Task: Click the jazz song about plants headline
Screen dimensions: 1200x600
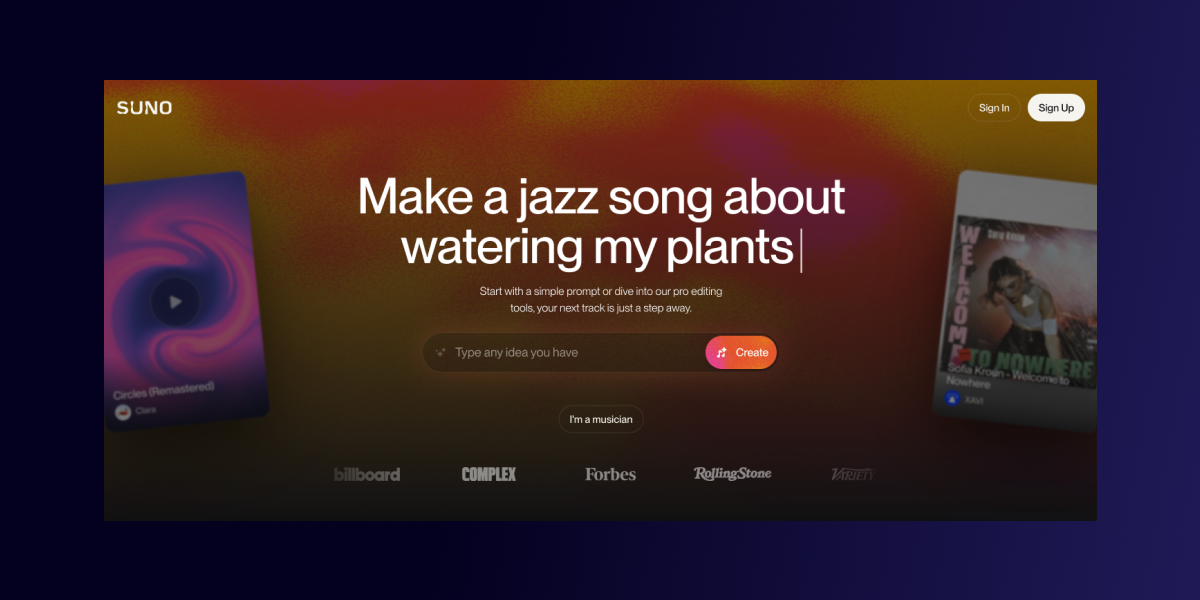Action: (x=601, y=221)
